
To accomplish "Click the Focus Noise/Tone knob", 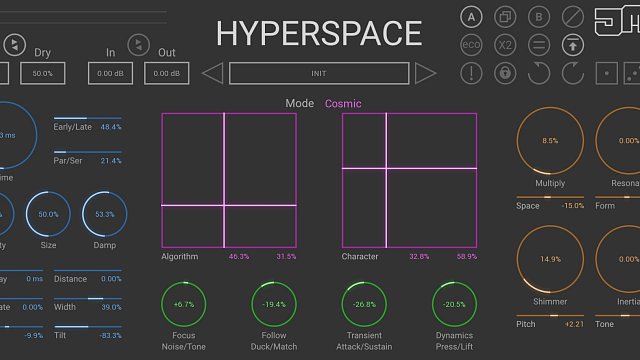I will [x=184, y=304].
